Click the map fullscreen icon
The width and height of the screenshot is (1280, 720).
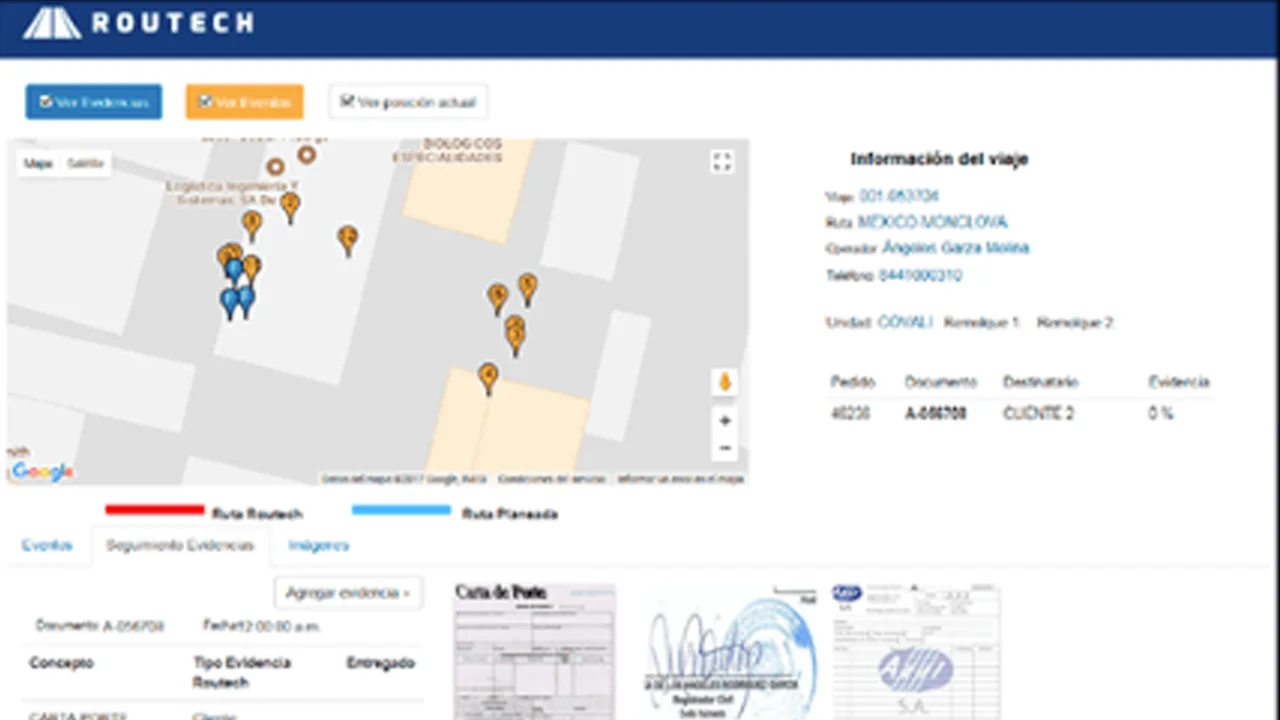[x=722, y=161]
